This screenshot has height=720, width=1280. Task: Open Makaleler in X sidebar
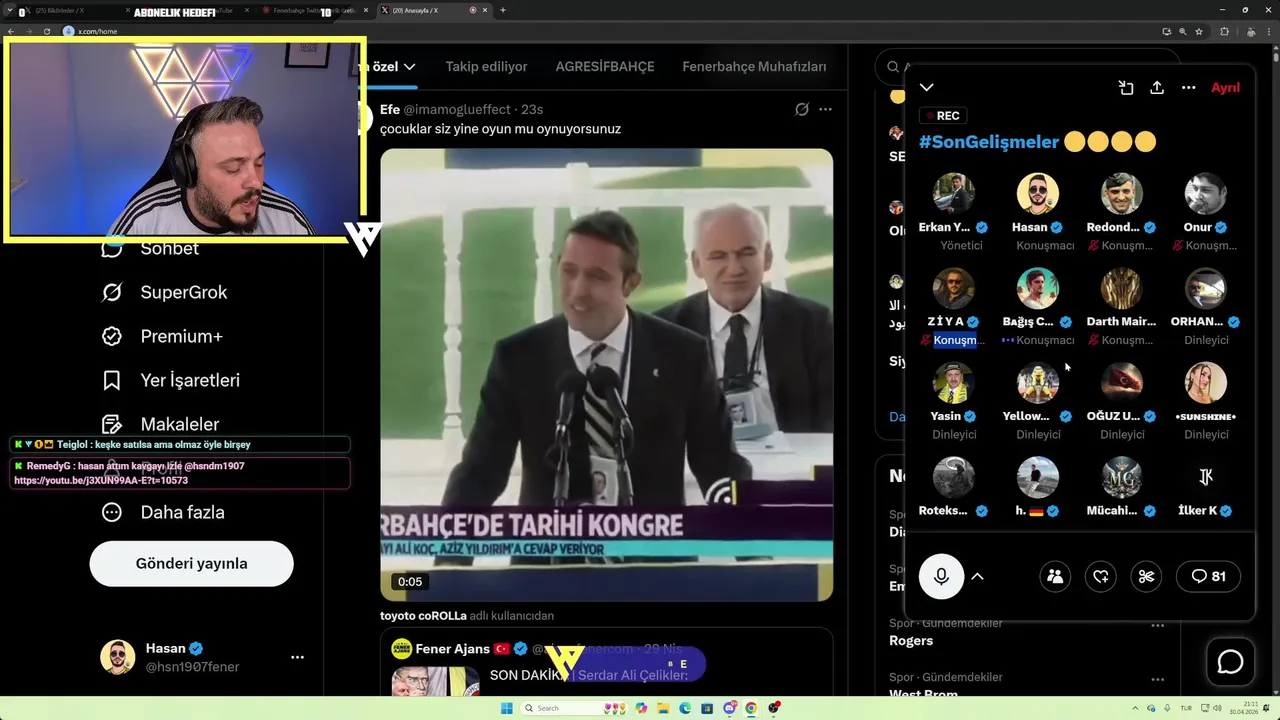pos(161,424)
